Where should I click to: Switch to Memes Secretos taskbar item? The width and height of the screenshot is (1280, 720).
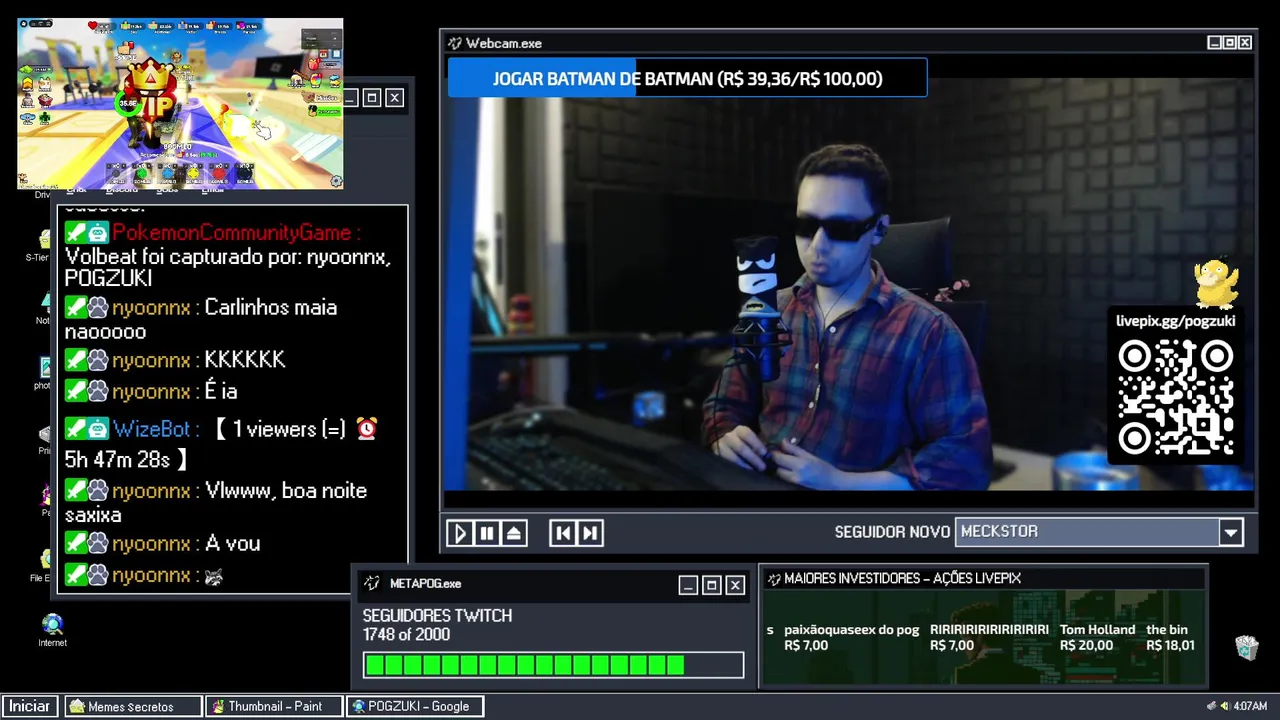pyautogui.click(x=133, y=706)
